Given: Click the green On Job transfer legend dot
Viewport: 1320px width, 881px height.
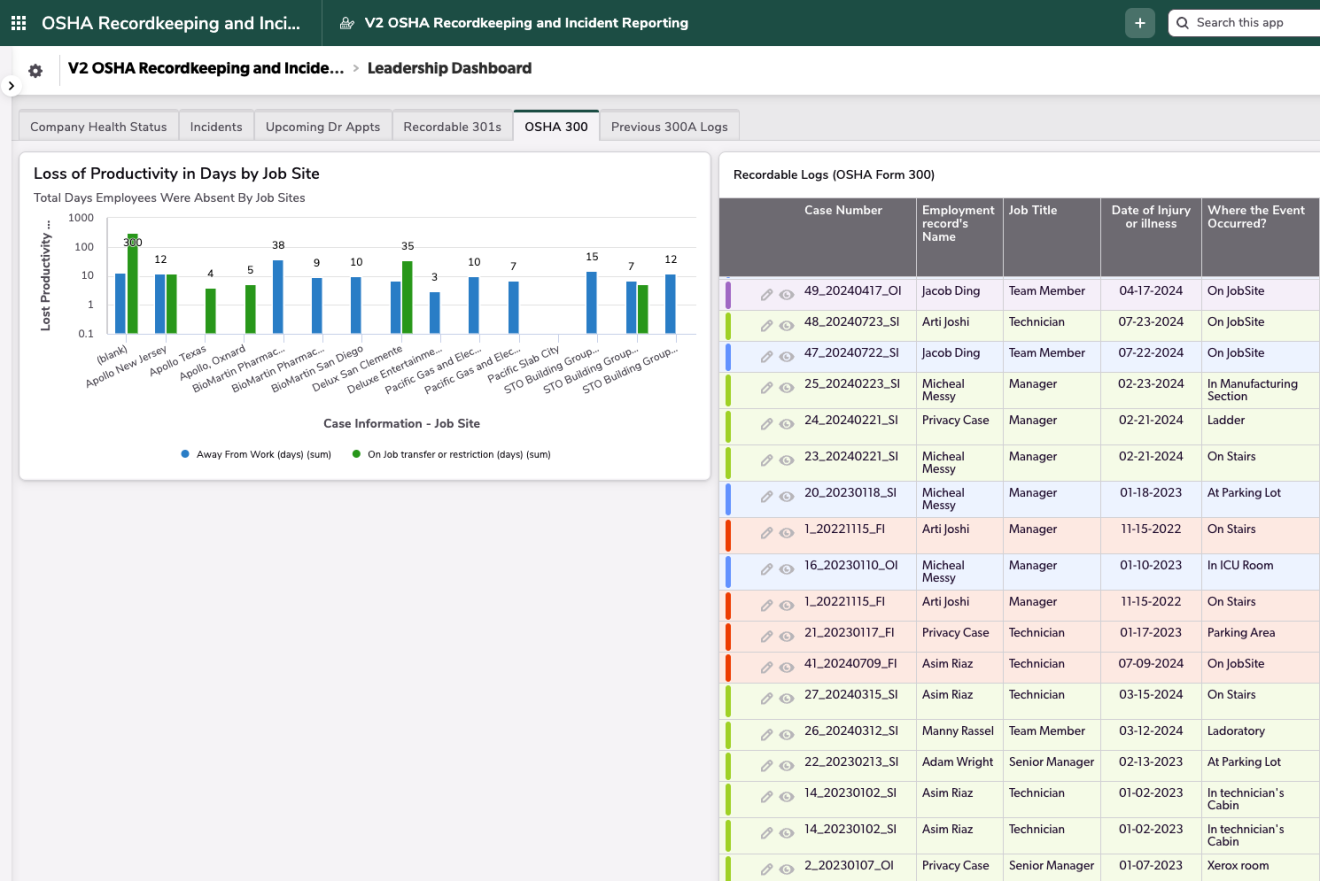Looking at the screenshot, I should tap(357, 454).
